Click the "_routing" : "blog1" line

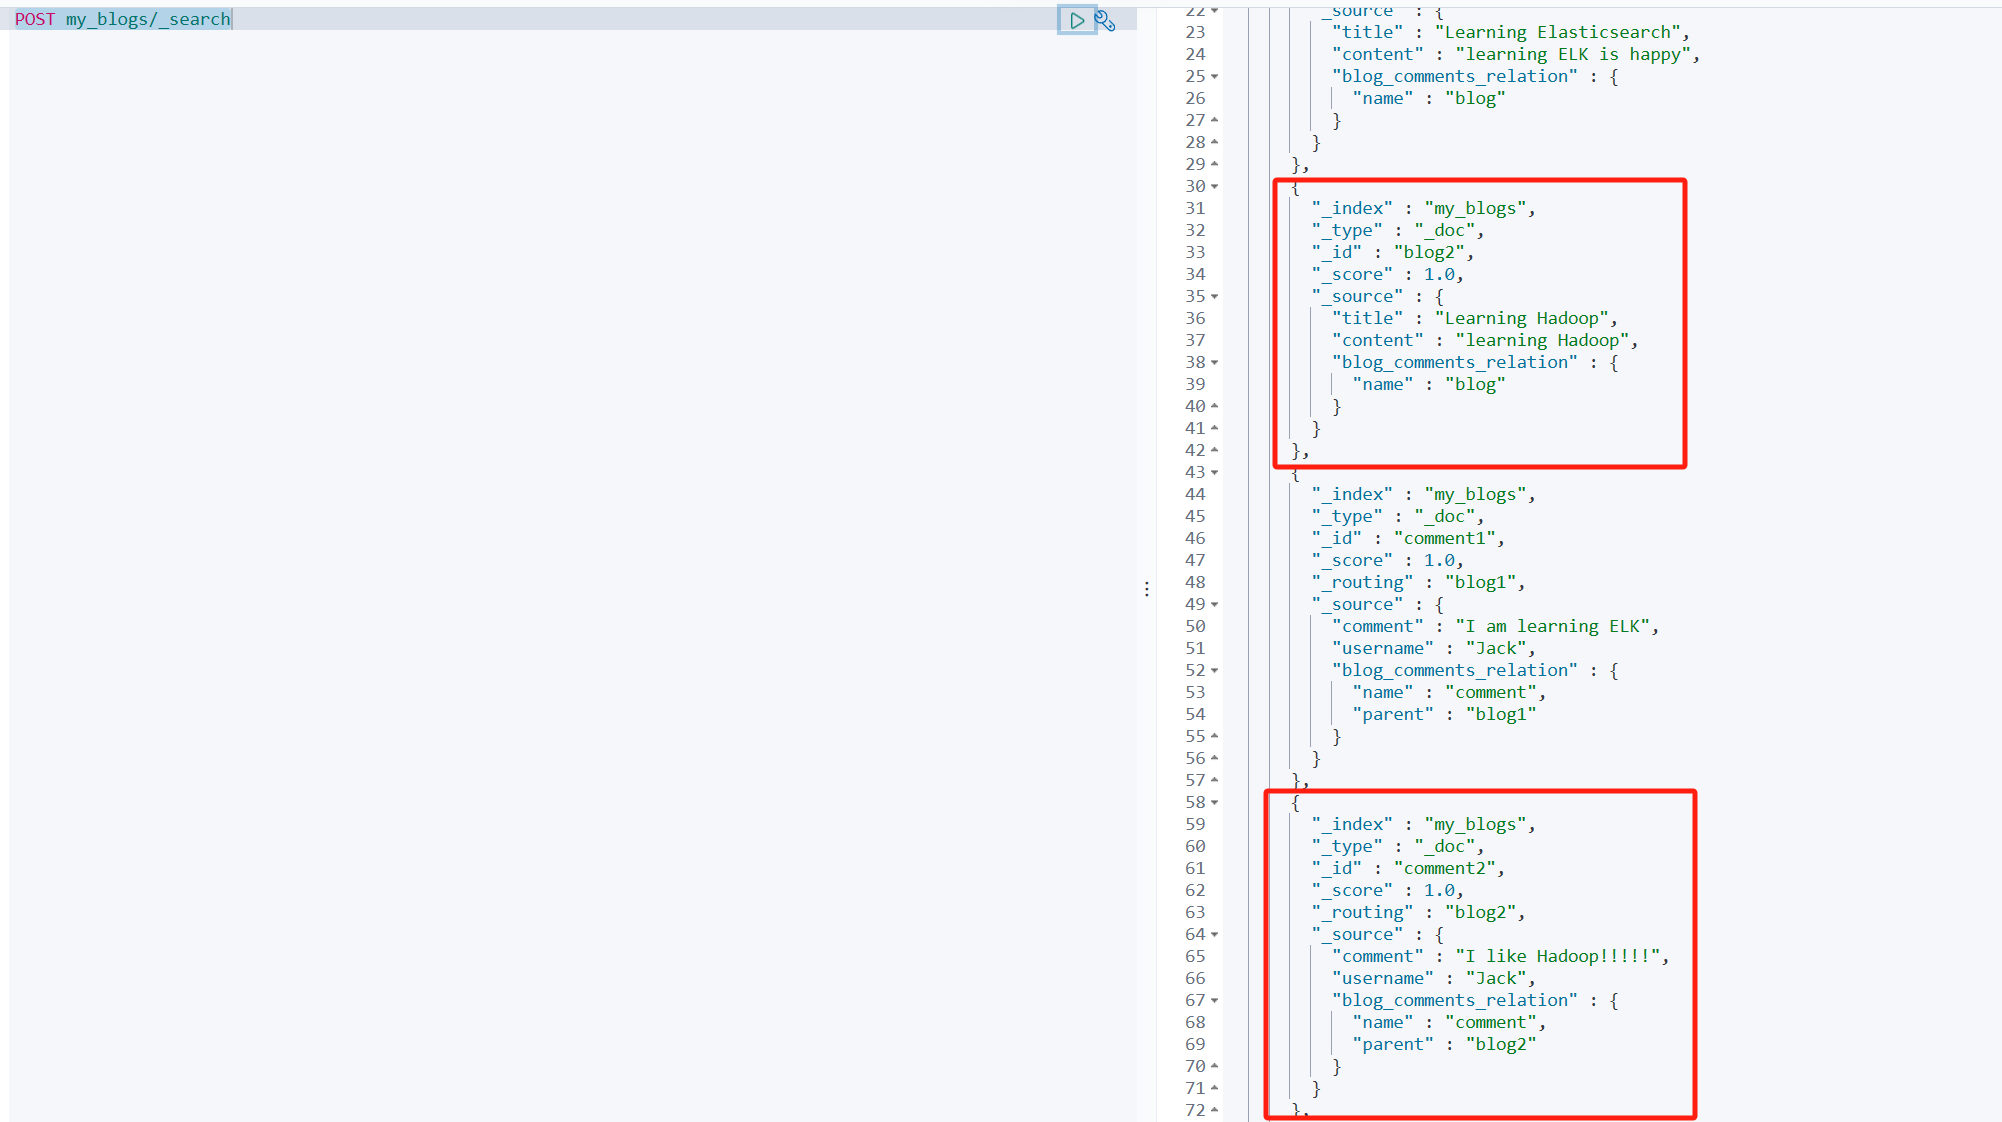pos(1418,582)
